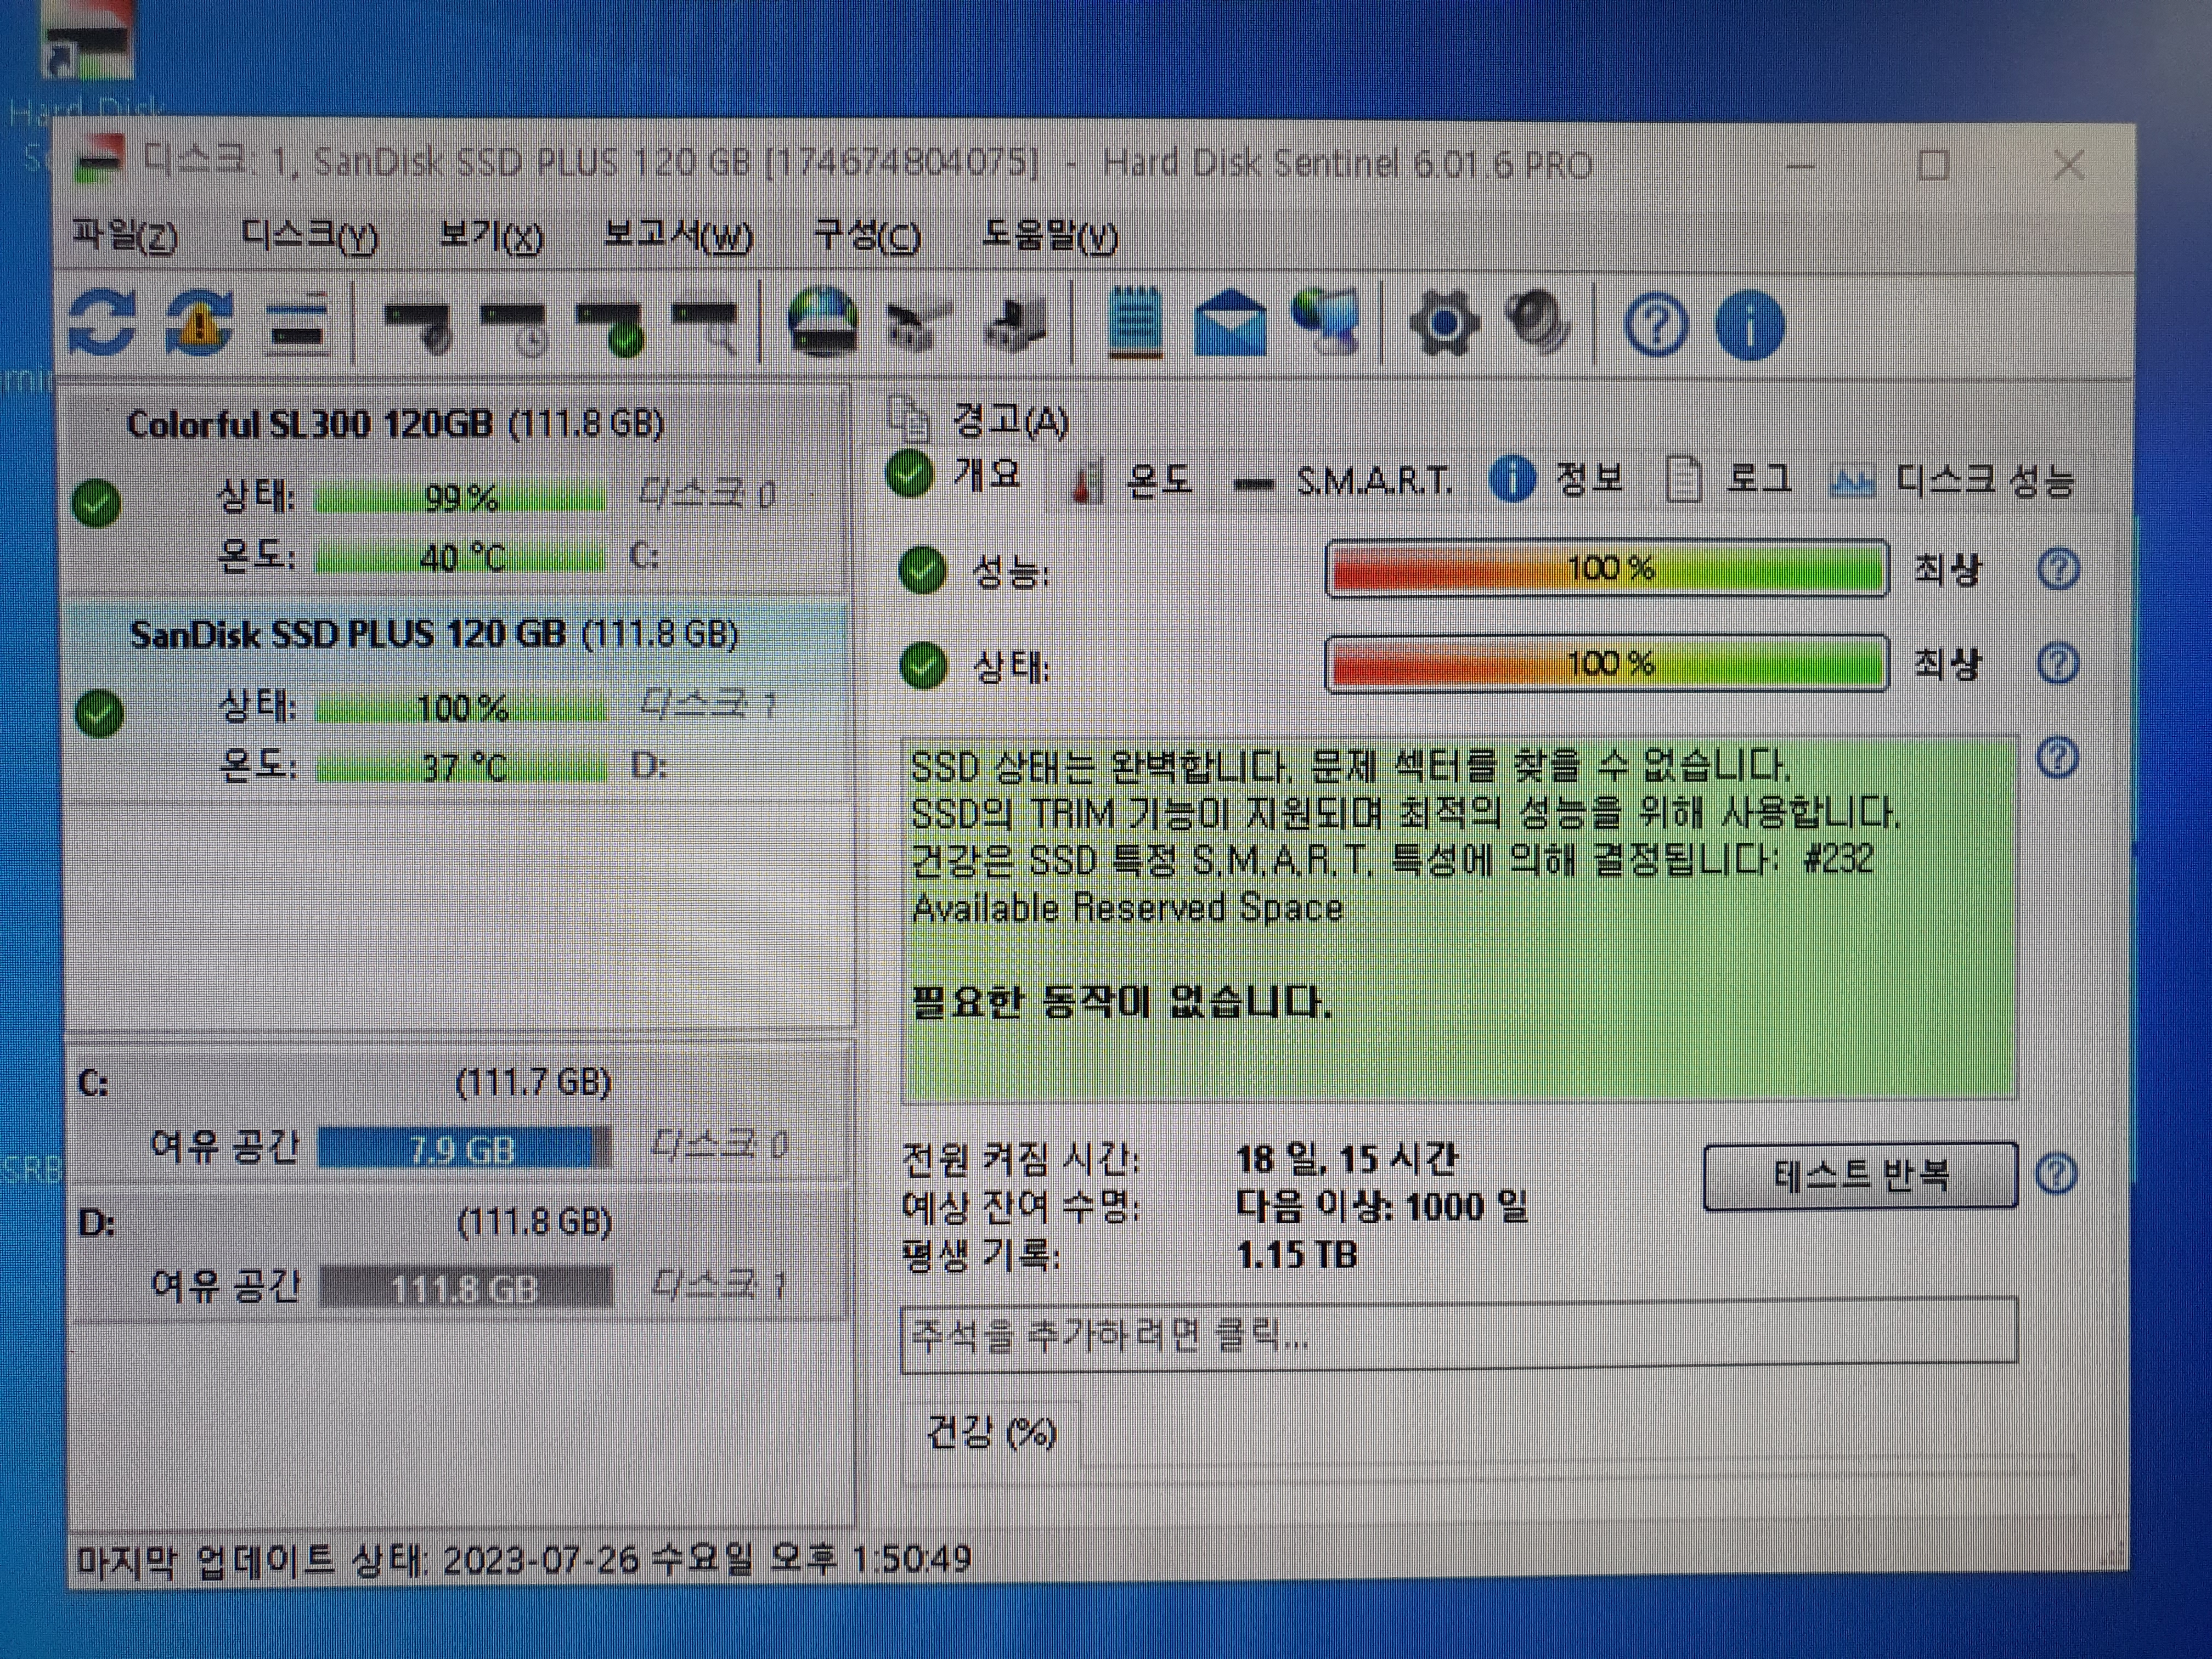Open the 도움말 menu
Image resolution: width=2212 pixels, height=1659 pixels.
point(1049,236)
